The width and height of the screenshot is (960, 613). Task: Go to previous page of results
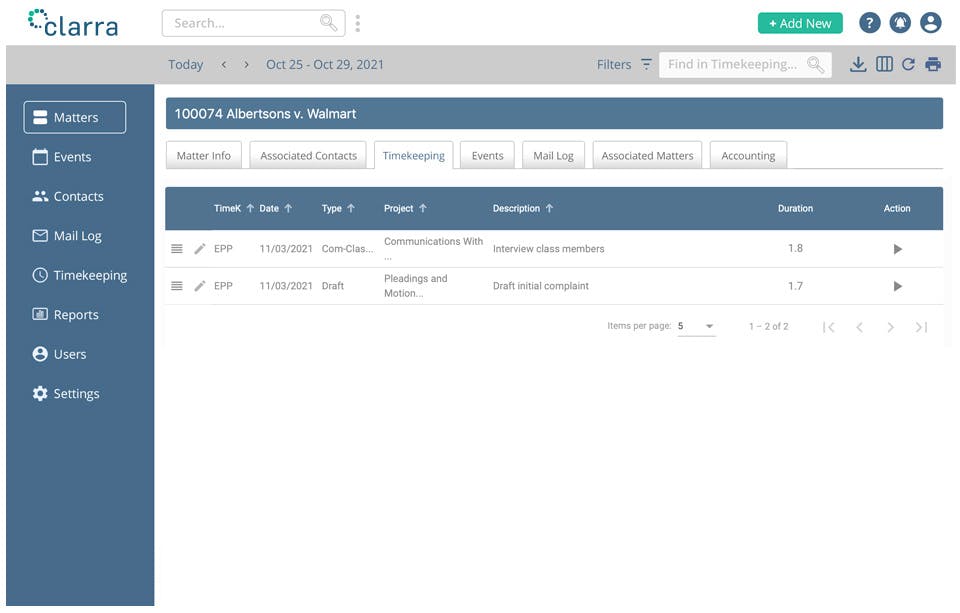click(x=860, y=327)
